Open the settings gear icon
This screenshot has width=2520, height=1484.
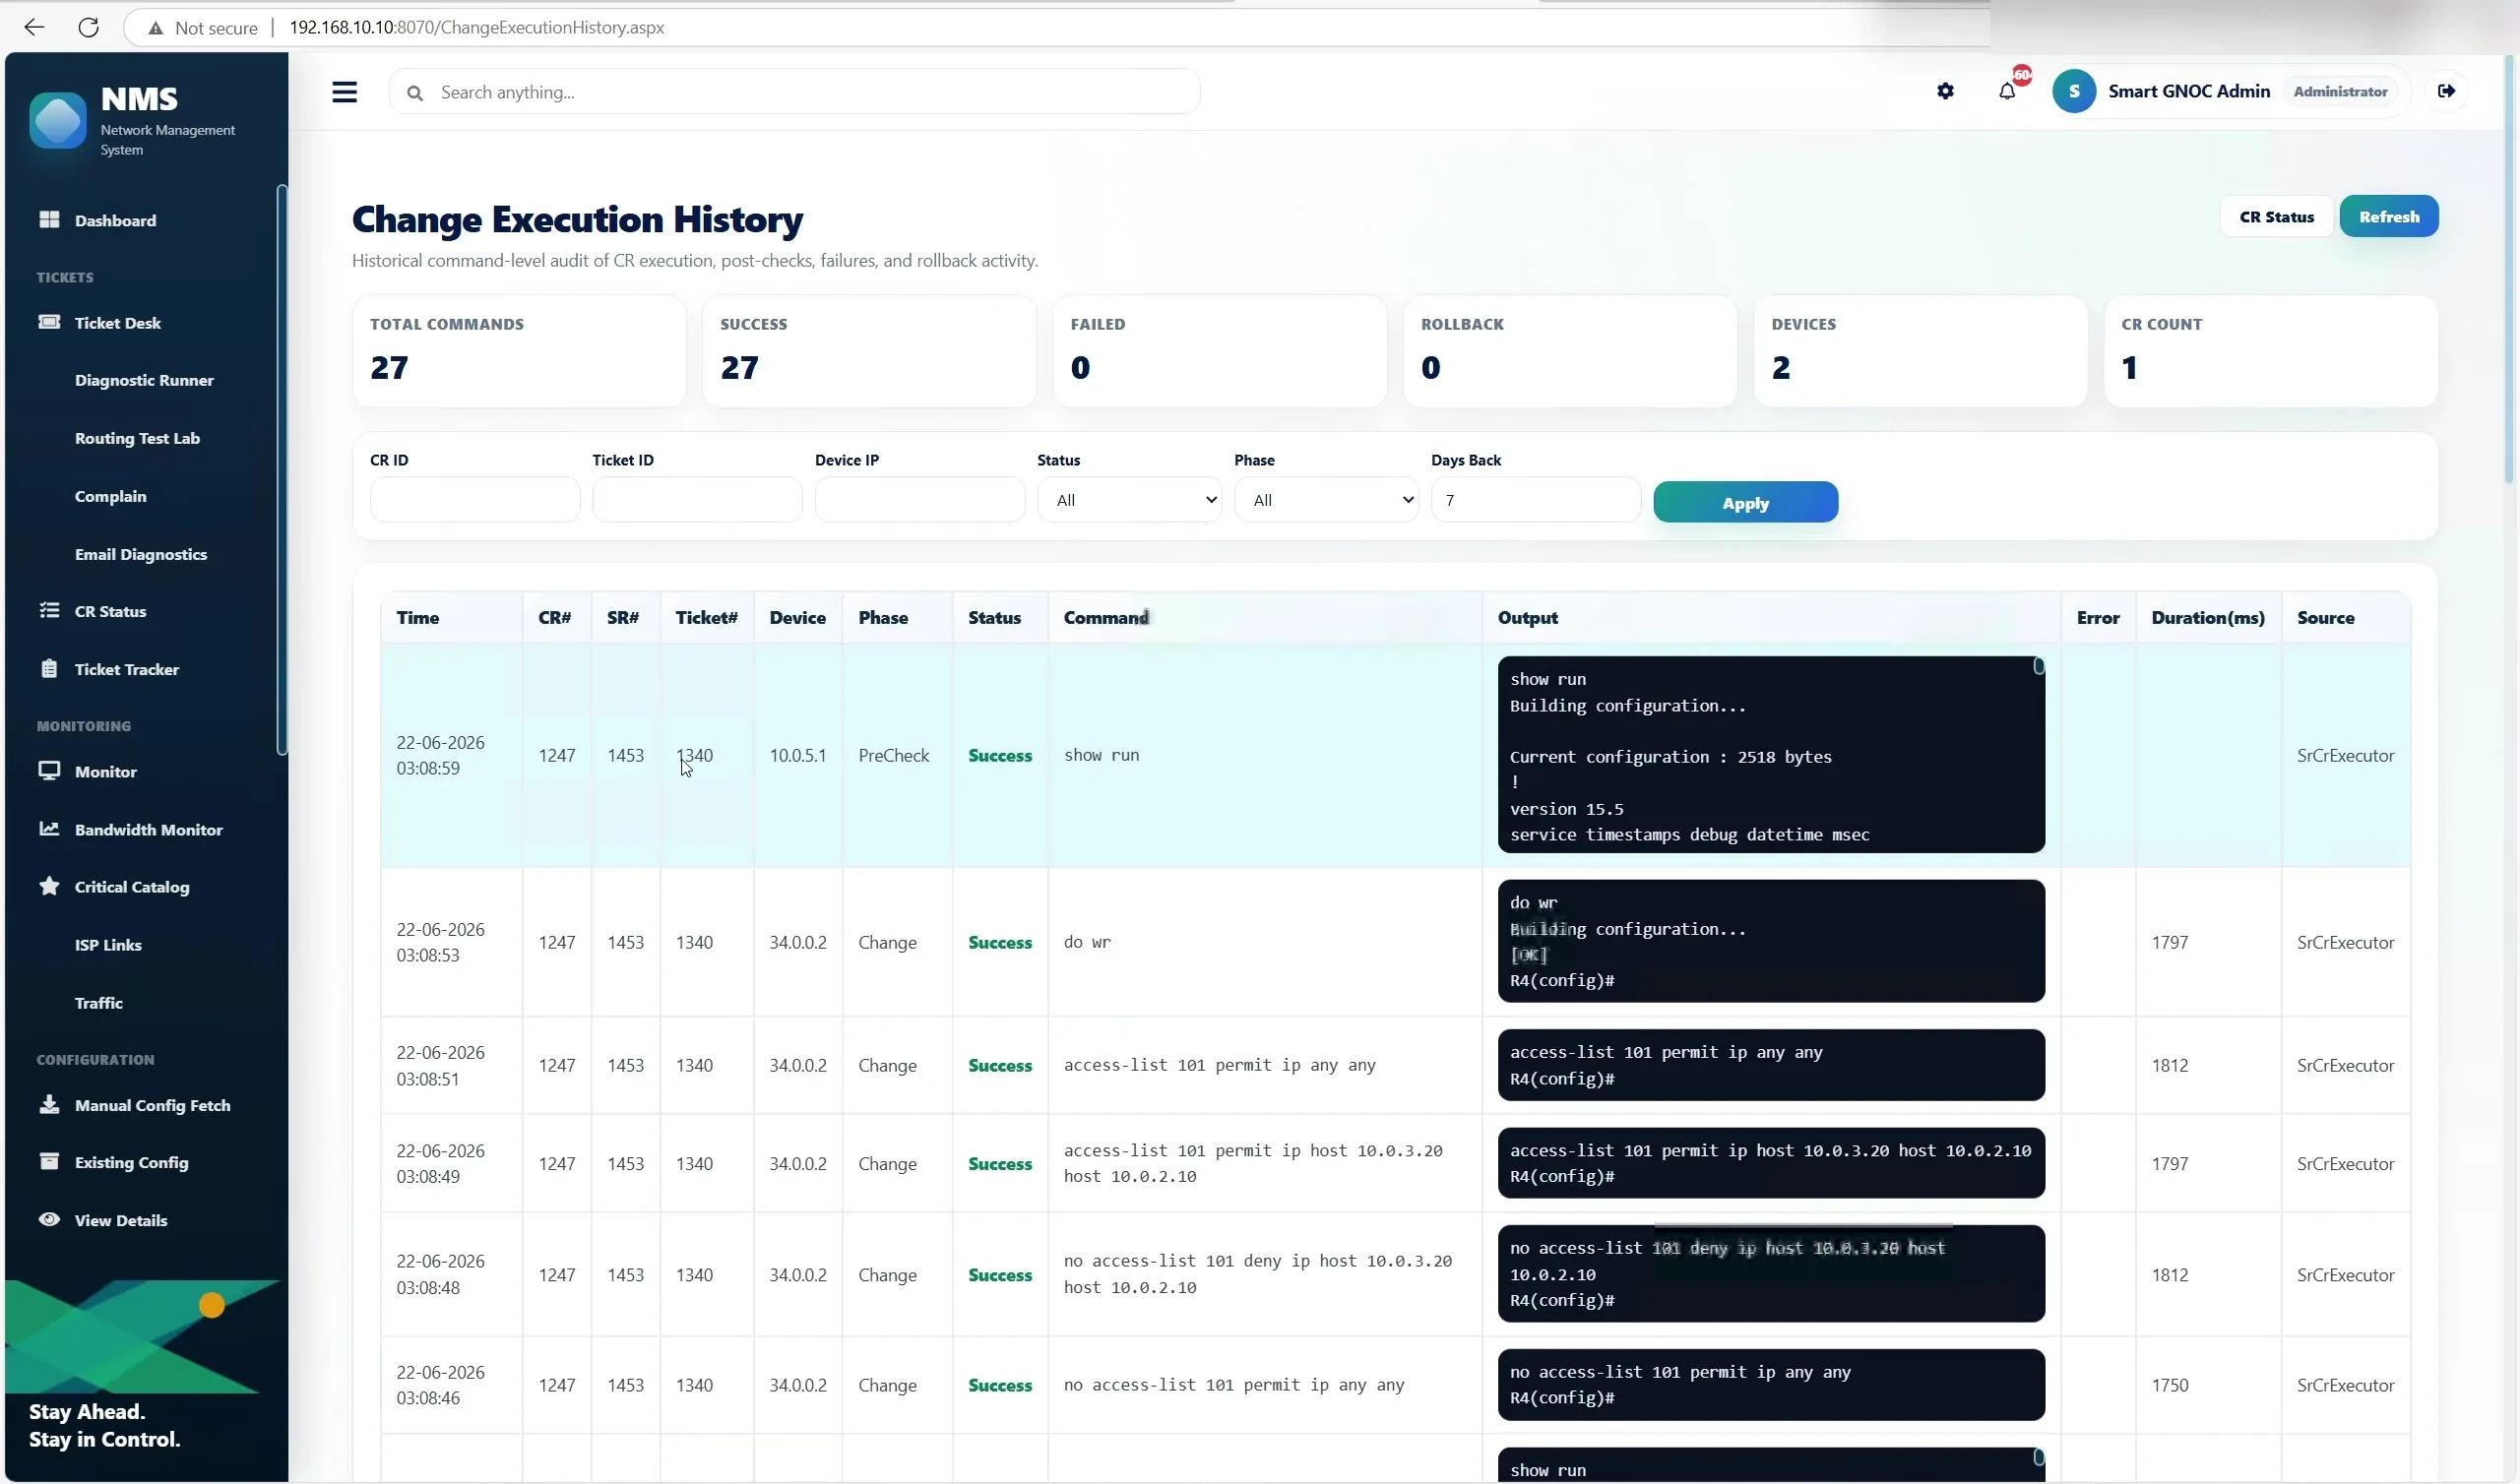coord(1945,91)
